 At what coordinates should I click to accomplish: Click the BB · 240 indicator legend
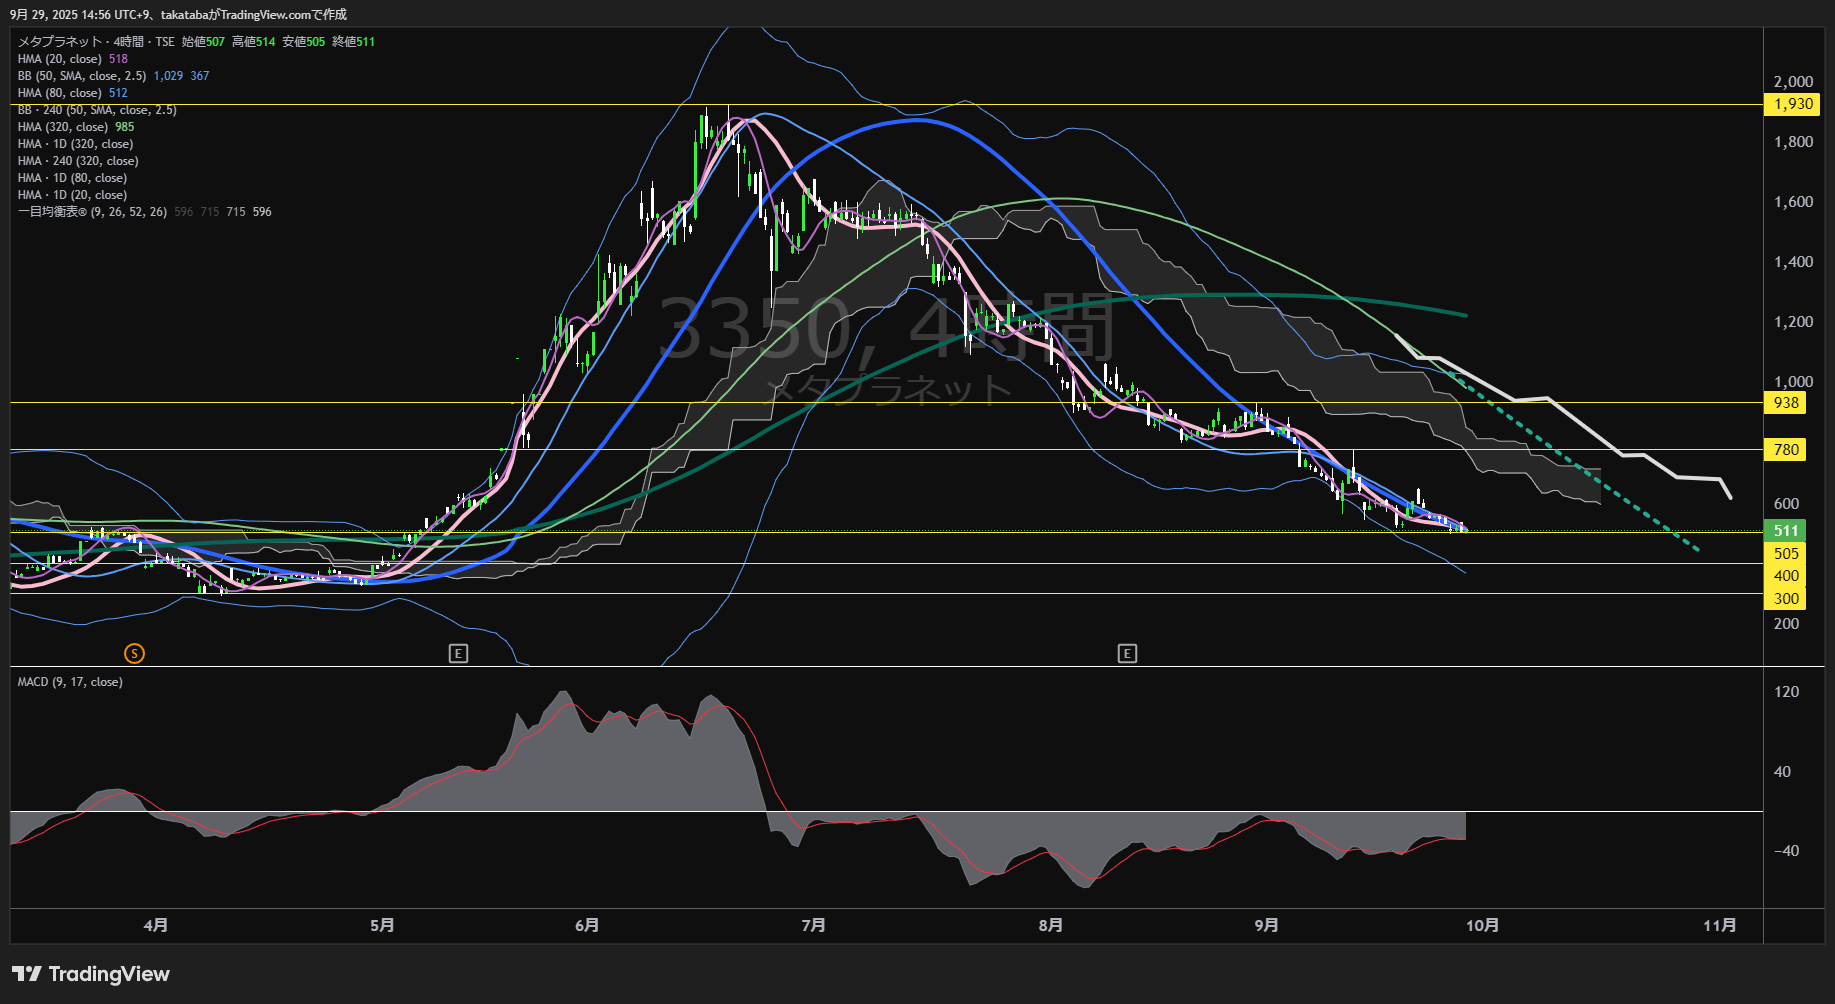(x=97, y=110)
